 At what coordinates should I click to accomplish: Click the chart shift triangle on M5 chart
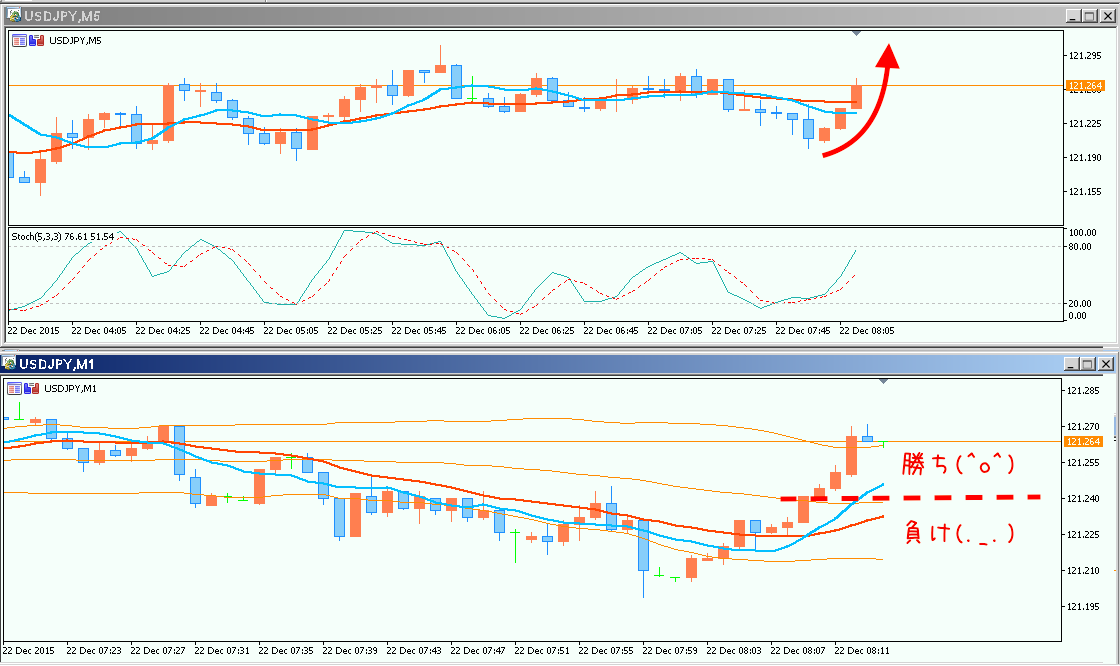[x=856, y=34]
